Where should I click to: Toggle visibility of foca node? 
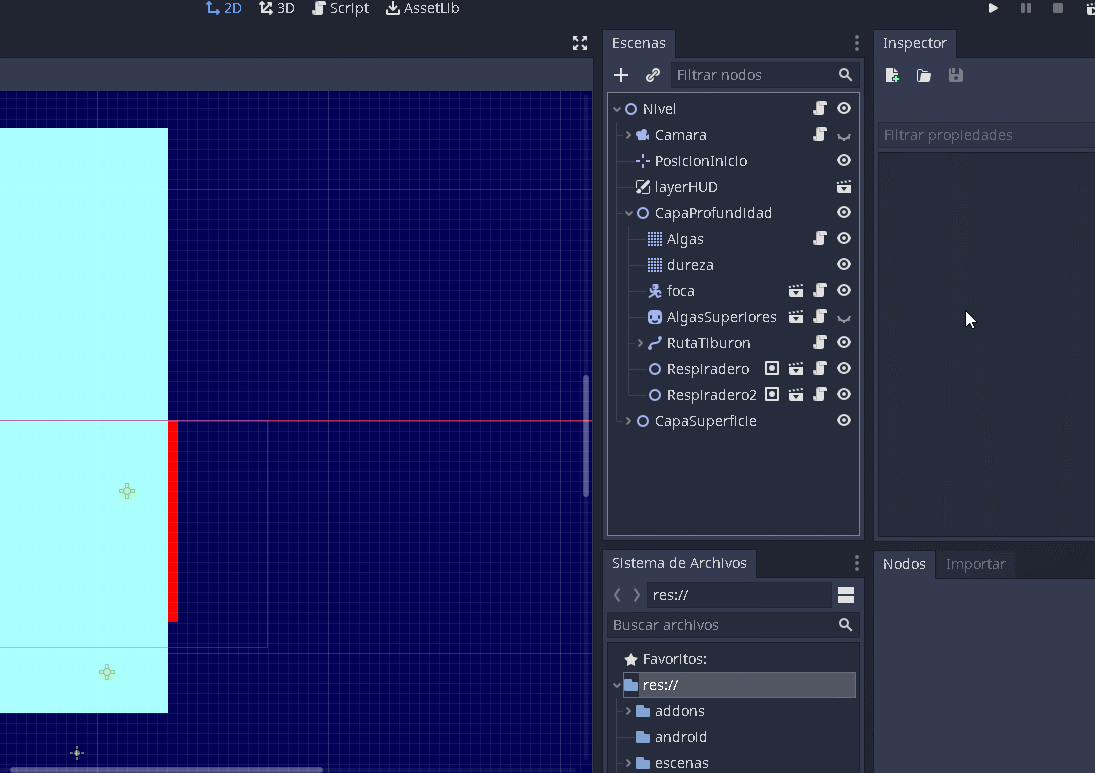[844, 290]
